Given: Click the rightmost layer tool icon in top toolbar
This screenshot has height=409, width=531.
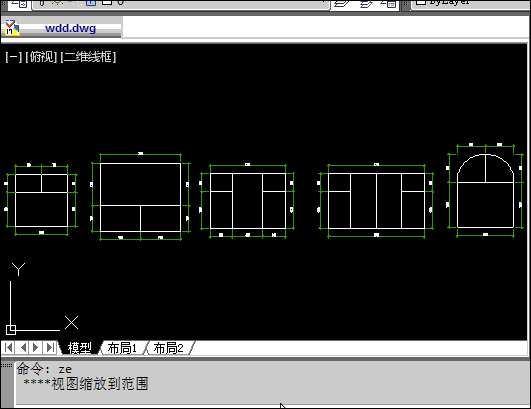Looking at the screenshot, I should pos(389,3).
